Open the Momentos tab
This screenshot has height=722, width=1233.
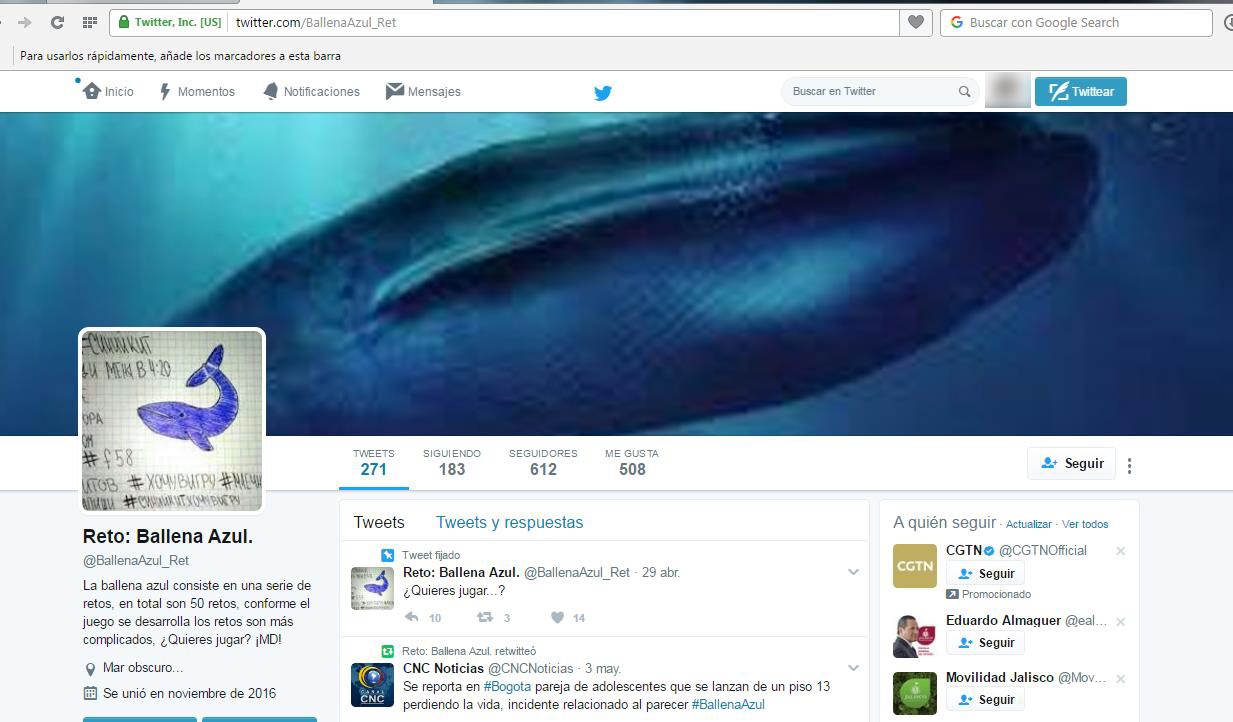pos(197,91)
